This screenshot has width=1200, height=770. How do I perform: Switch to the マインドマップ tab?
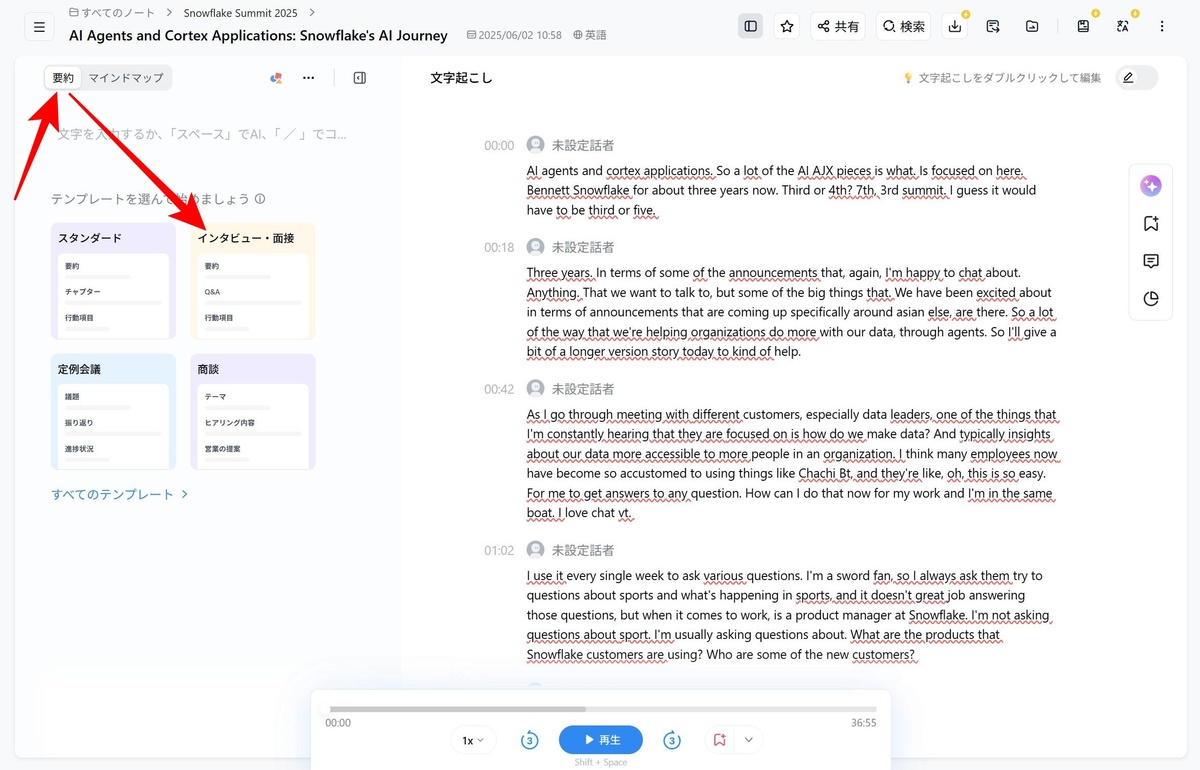[126, 78]
